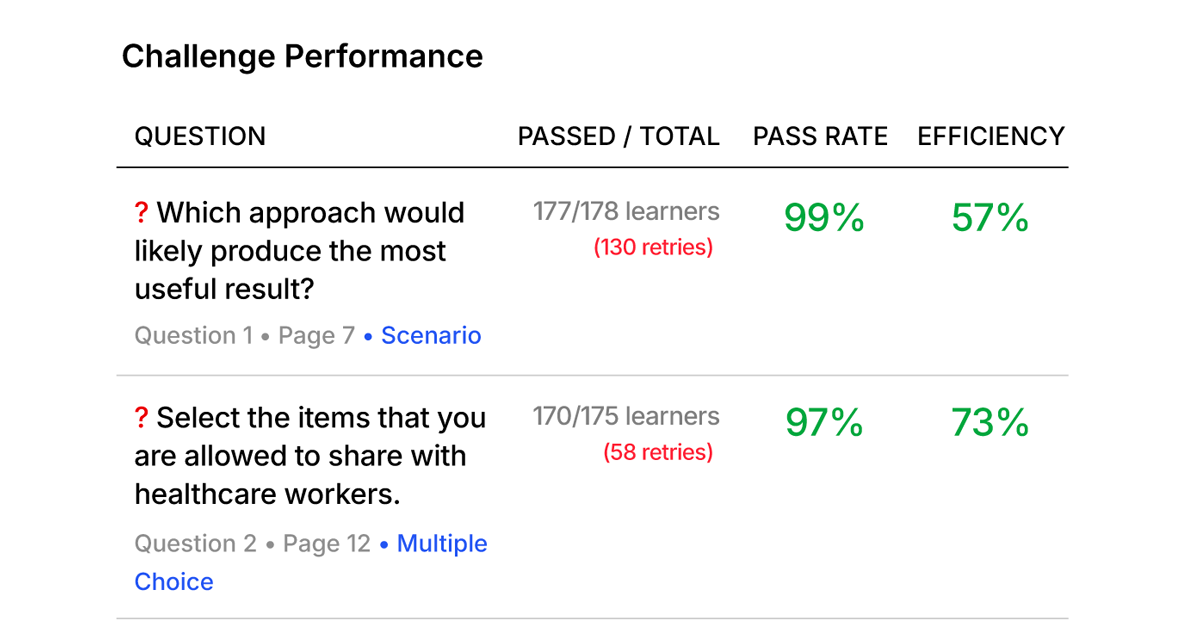This screenshot has width=1200, height=630.
Task: Sort by PASSED / TOTAL column header
Action: [x=618, y=136]
